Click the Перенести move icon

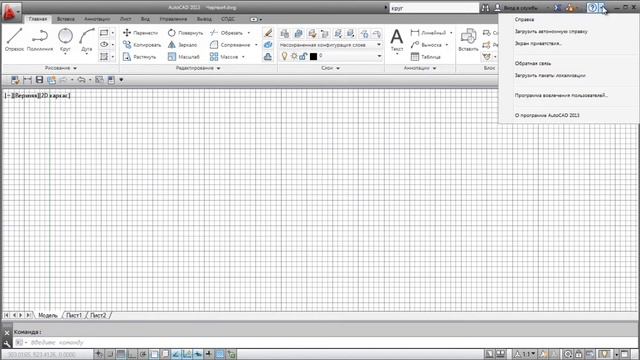[x=127, y=33]
